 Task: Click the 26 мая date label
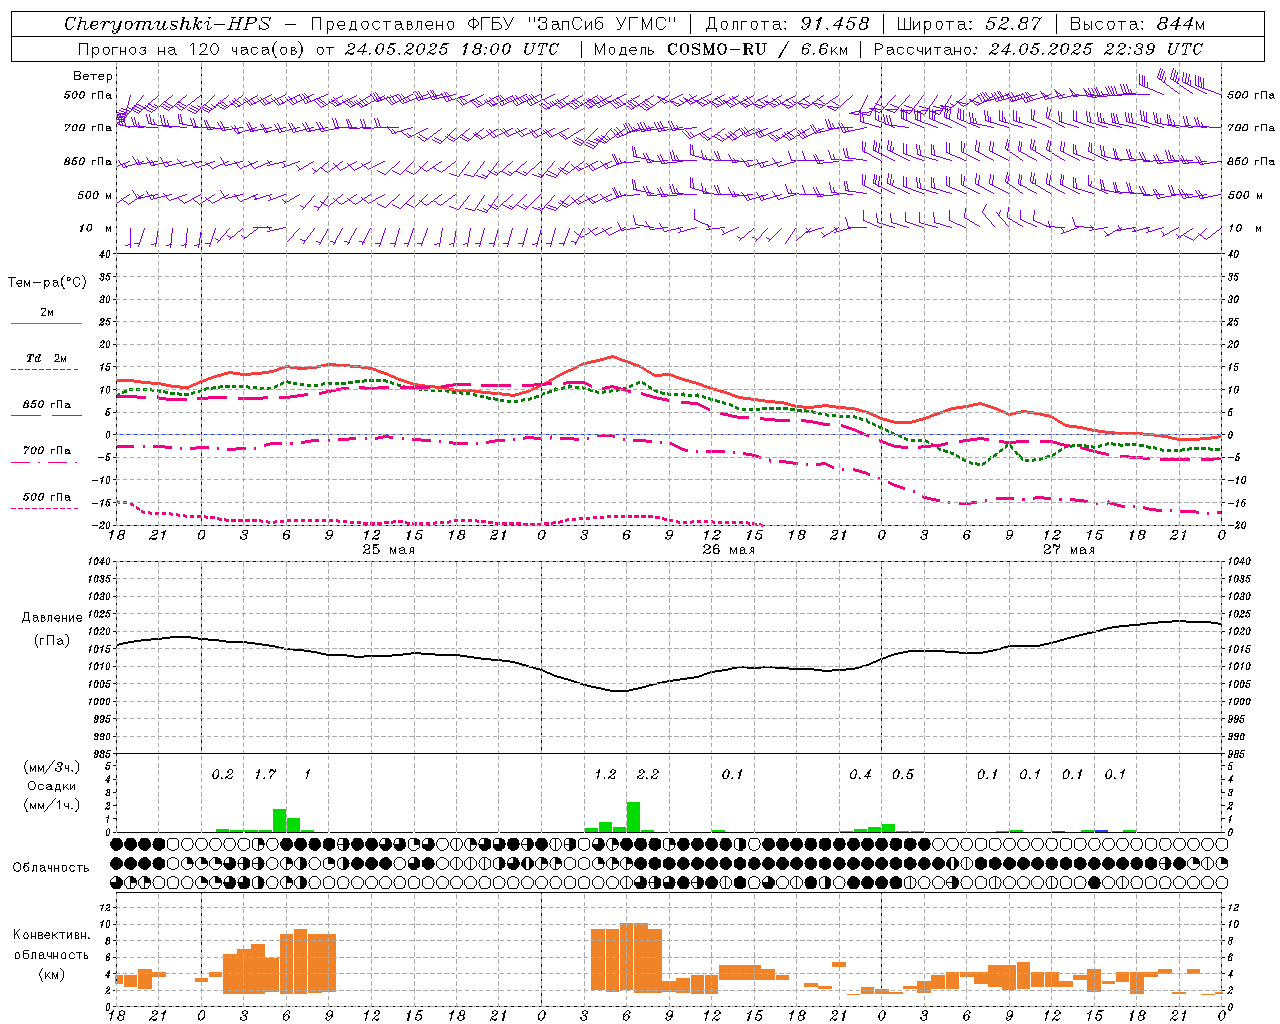click(x=728, y=549)
